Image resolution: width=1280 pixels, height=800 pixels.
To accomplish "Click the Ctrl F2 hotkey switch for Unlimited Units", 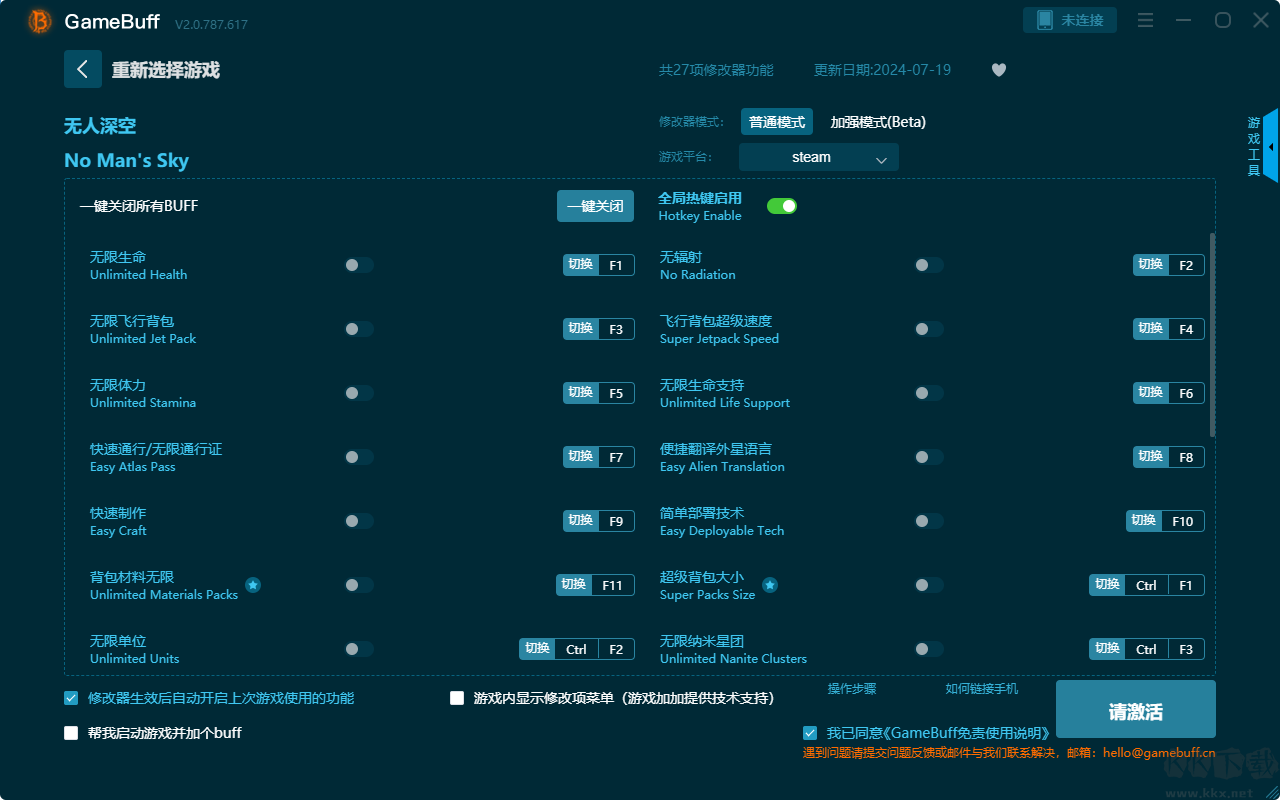I will pos(577,649).
